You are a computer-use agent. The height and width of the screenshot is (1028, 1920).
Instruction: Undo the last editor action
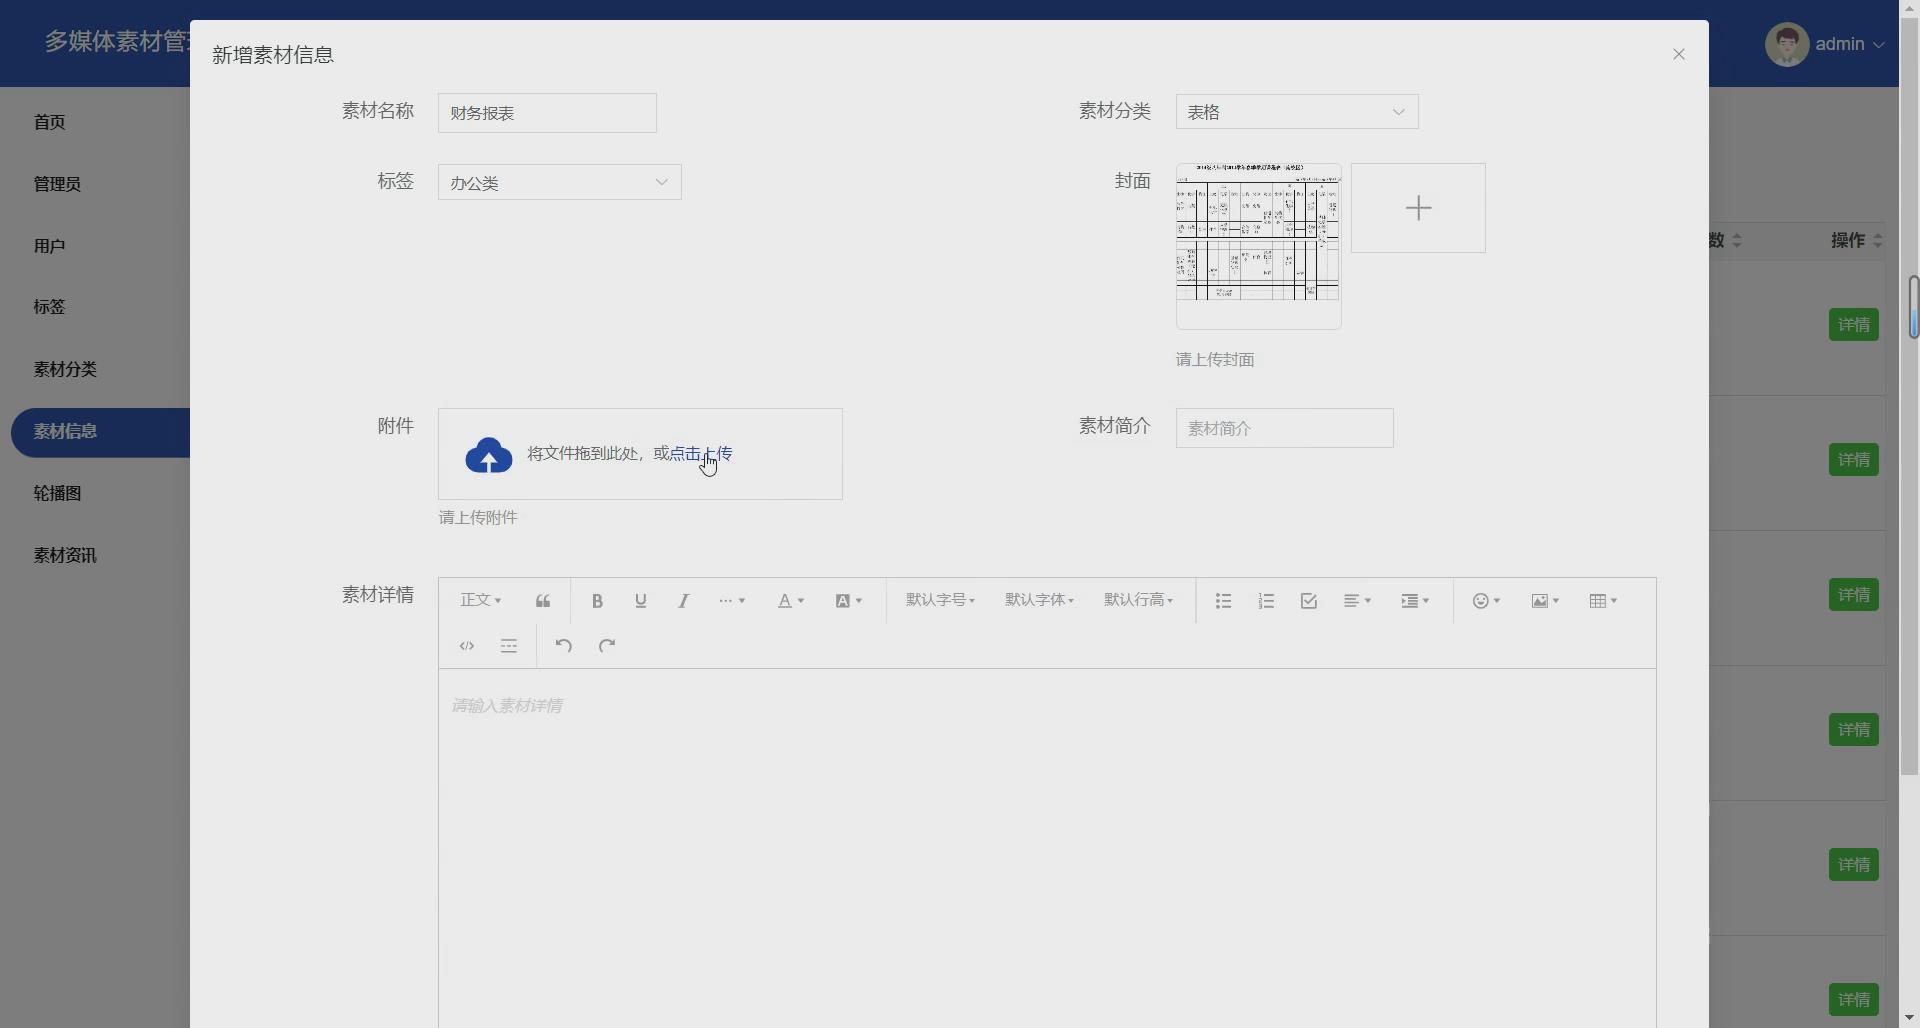click(562, 645)
